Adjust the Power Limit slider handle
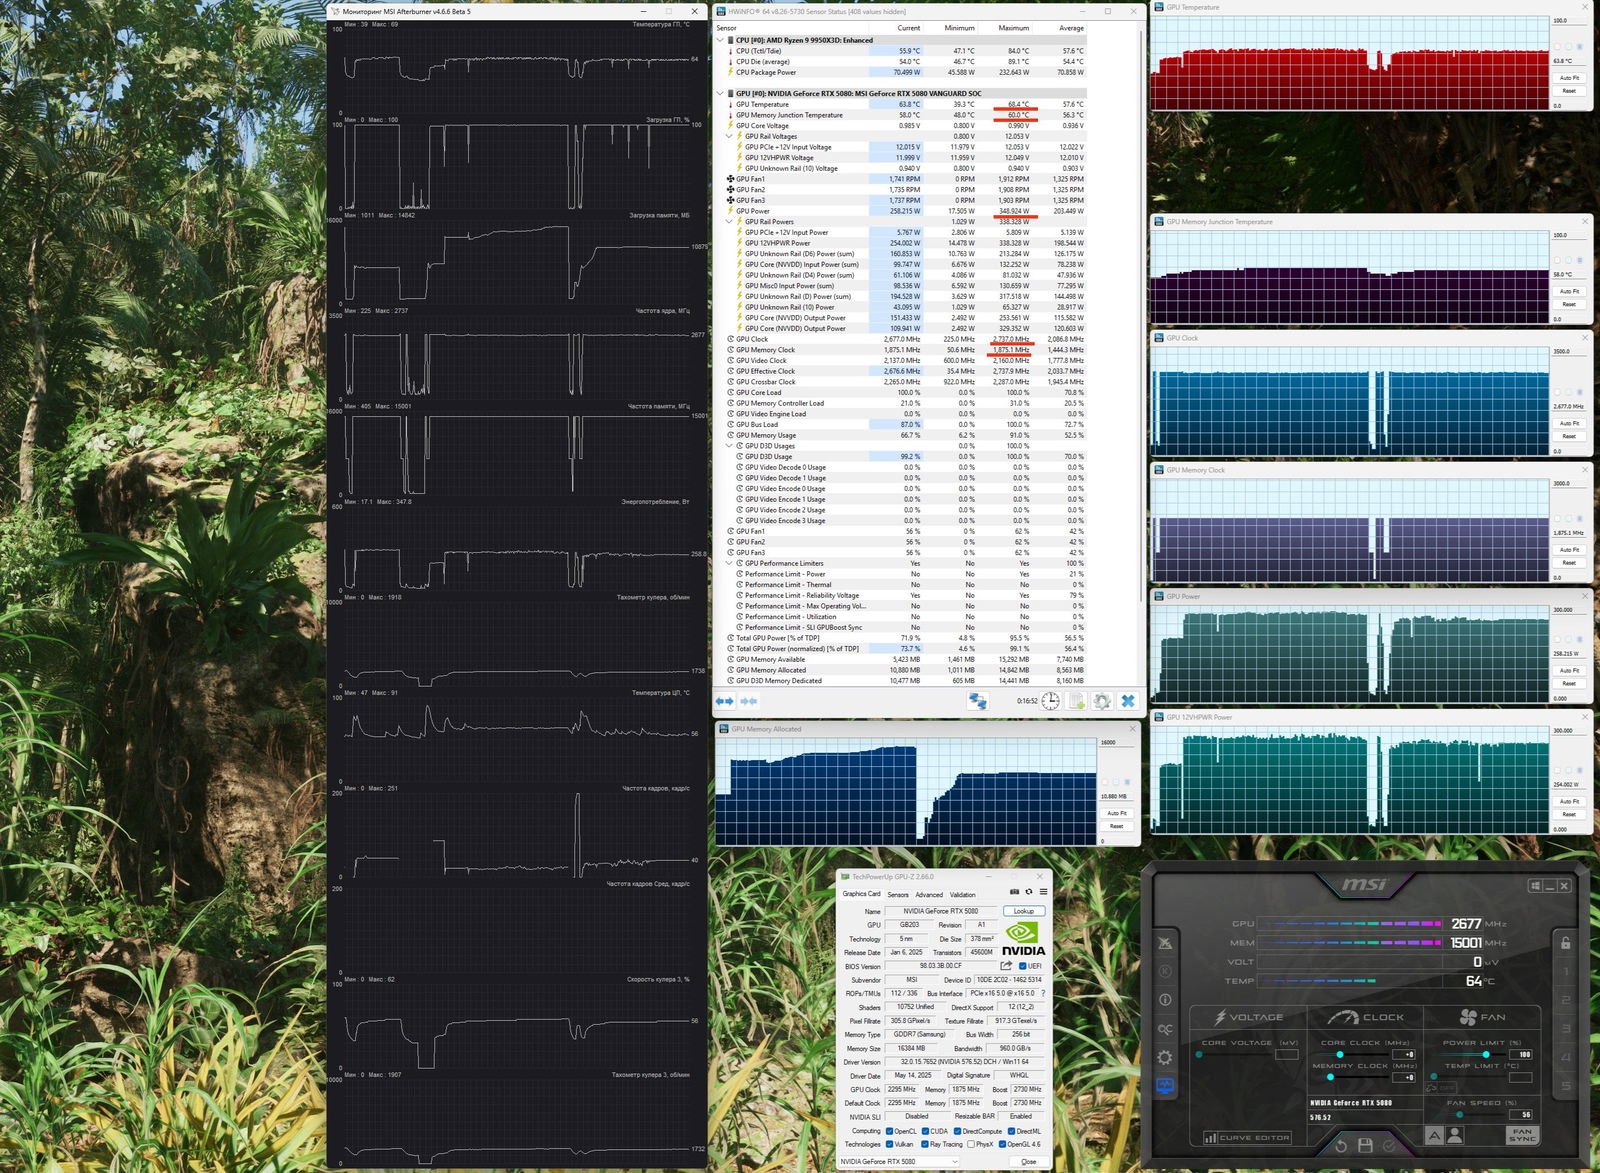Viewport: 1600px width, 1173px height. pos(1486,1055)
